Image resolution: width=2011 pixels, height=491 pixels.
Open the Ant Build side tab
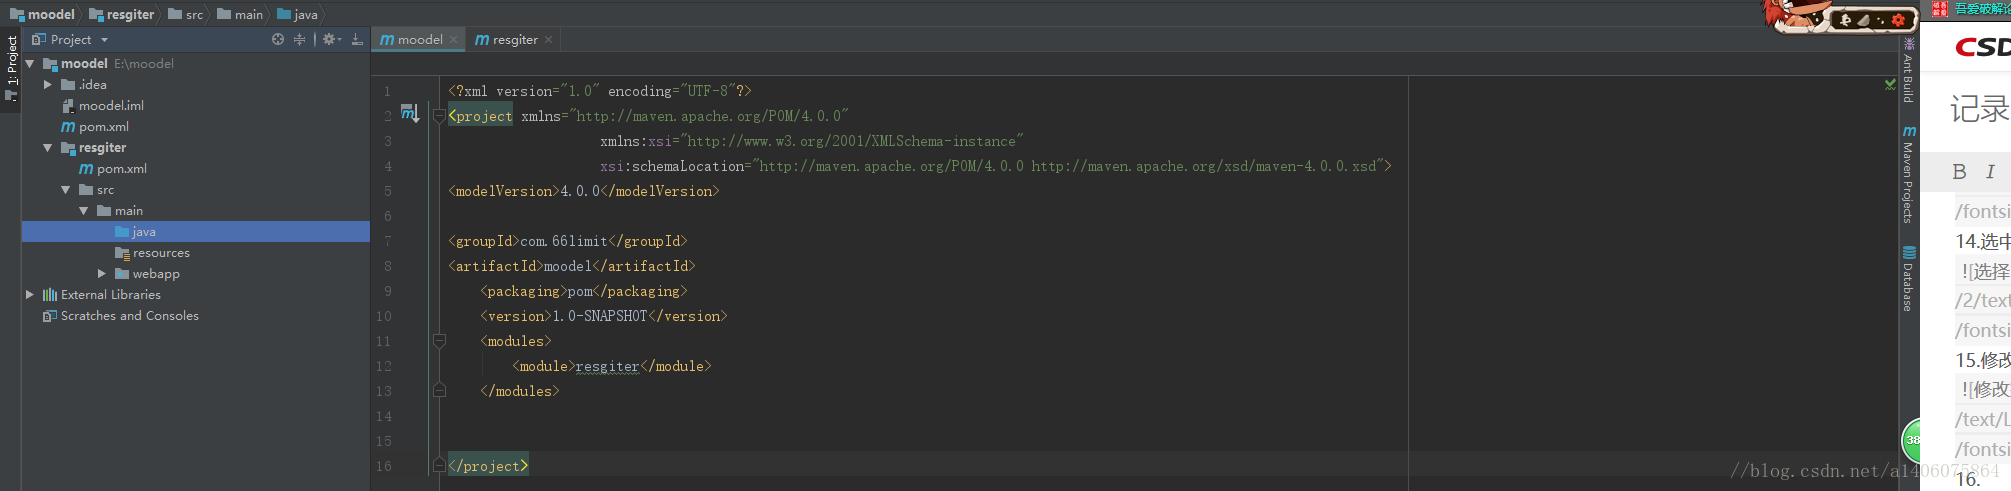tap(1908, 70)
